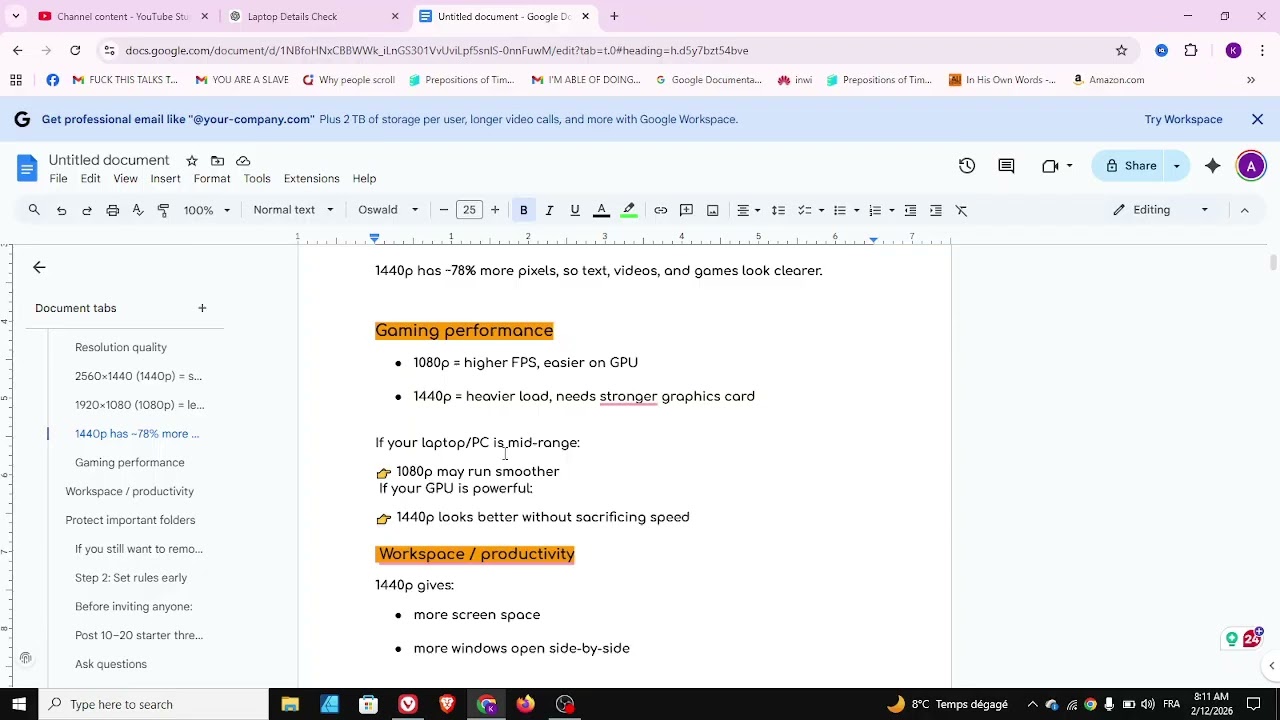Increase font size with plus button
1280x720 pixels.
495,210
